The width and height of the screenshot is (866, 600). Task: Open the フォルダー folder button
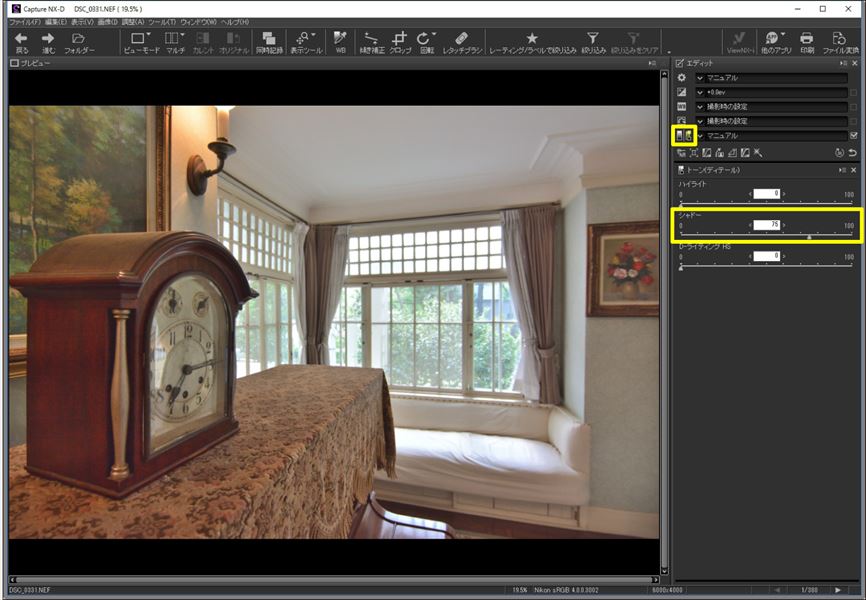(x=79, y=42)
